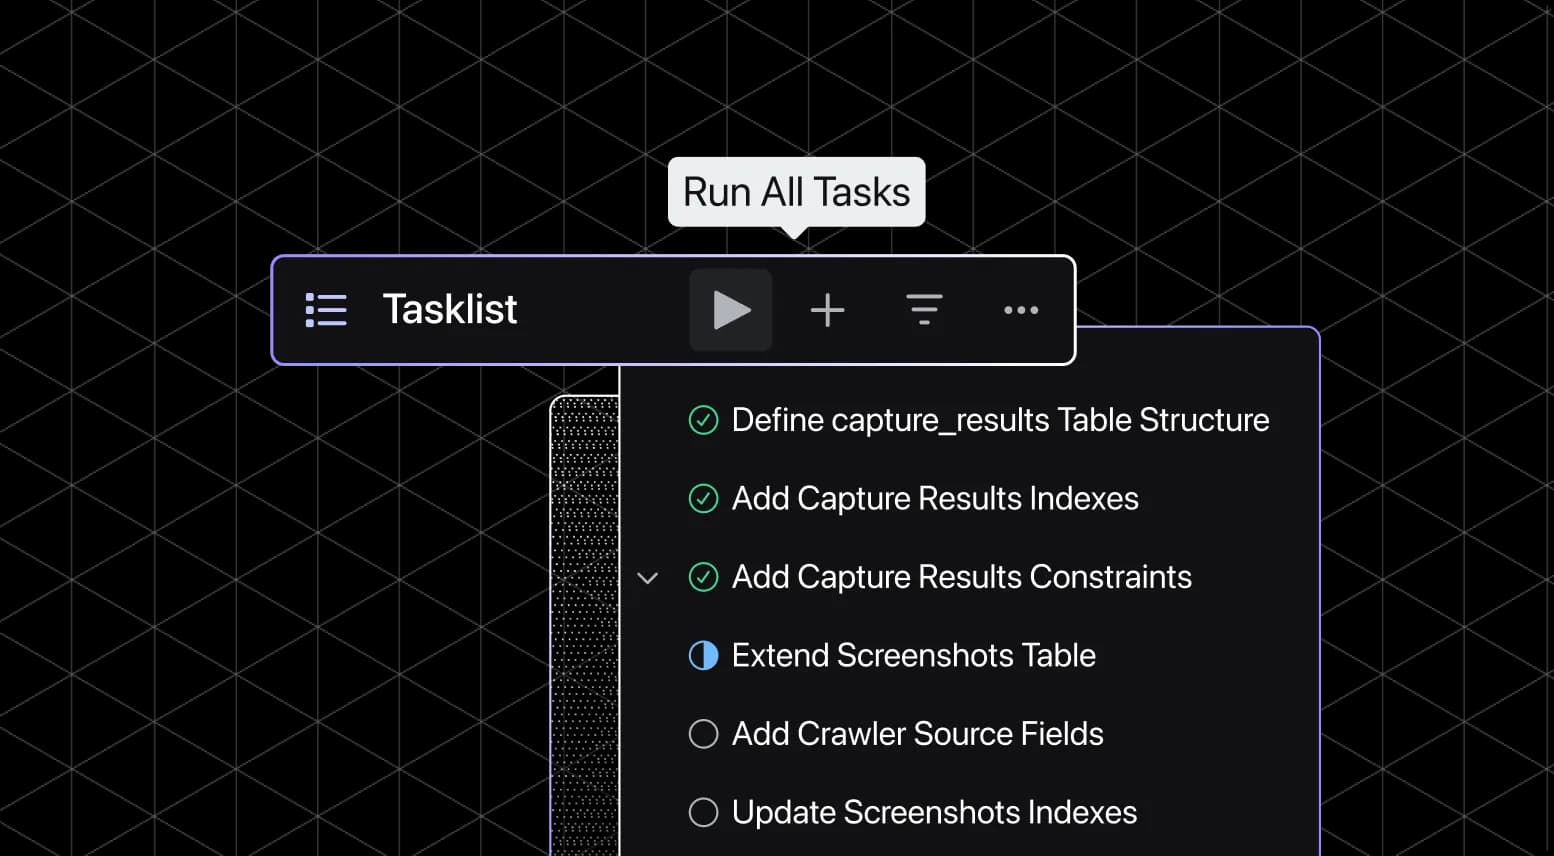
Task: Click the green checkmark on Add Capture Results Indexes
Action: pos(703,498)
